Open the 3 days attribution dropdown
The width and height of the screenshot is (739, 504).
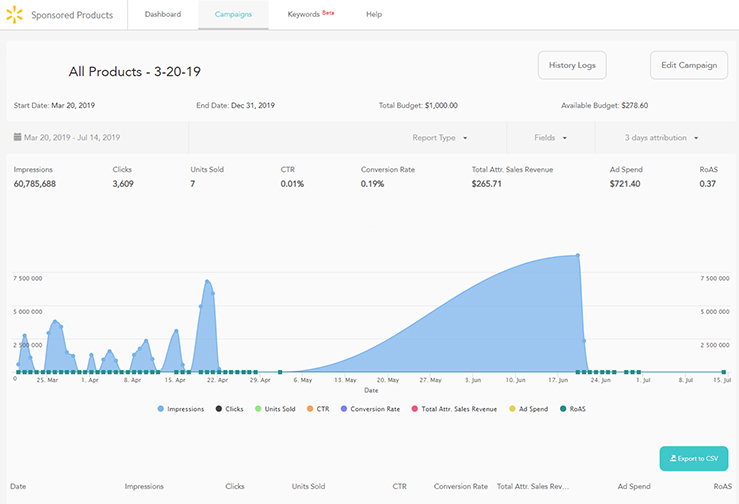[661, 137]
